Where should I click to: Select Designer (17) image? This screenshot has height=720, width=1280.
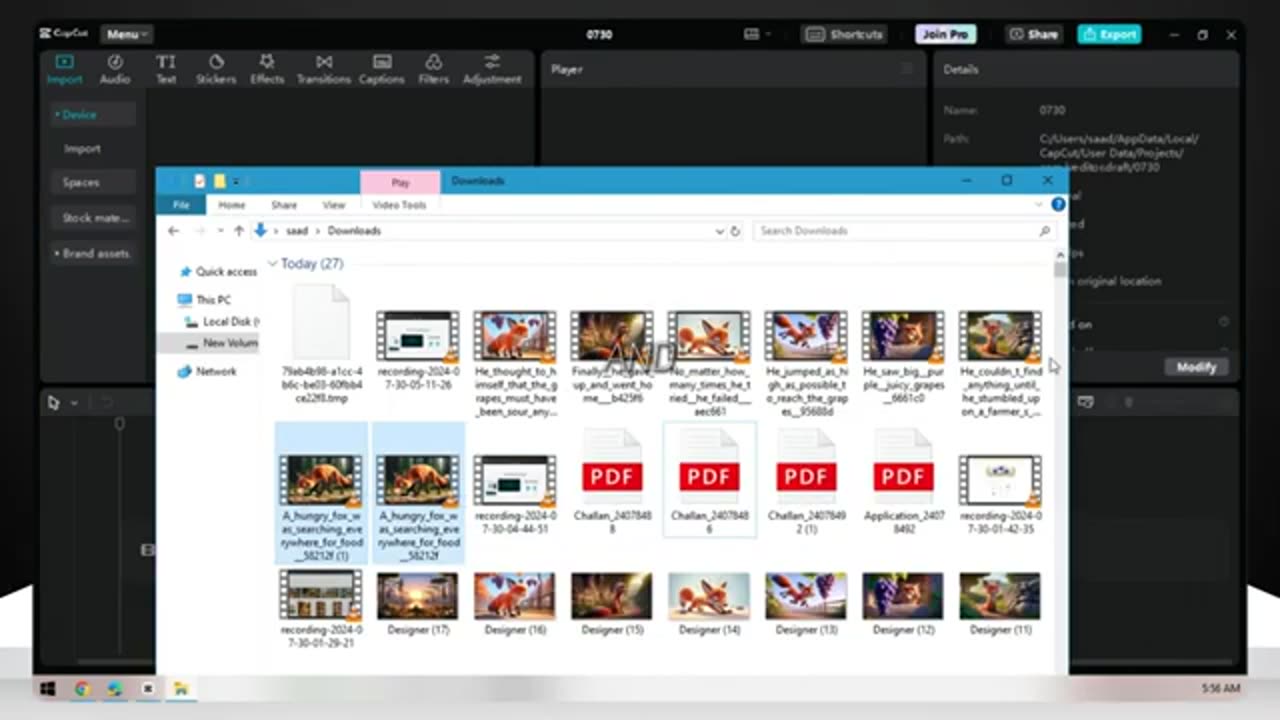[418, 604]
